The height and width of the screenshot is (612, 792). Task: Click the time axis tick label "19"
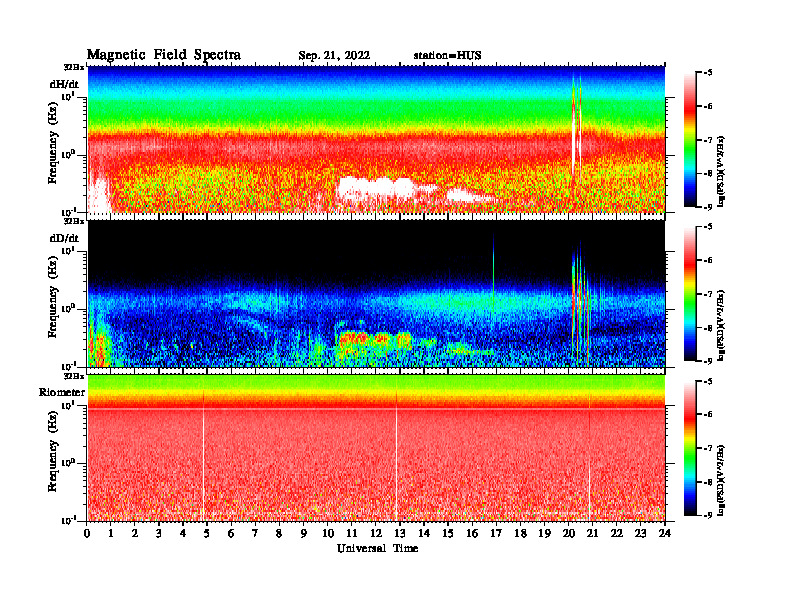[544, 533]
